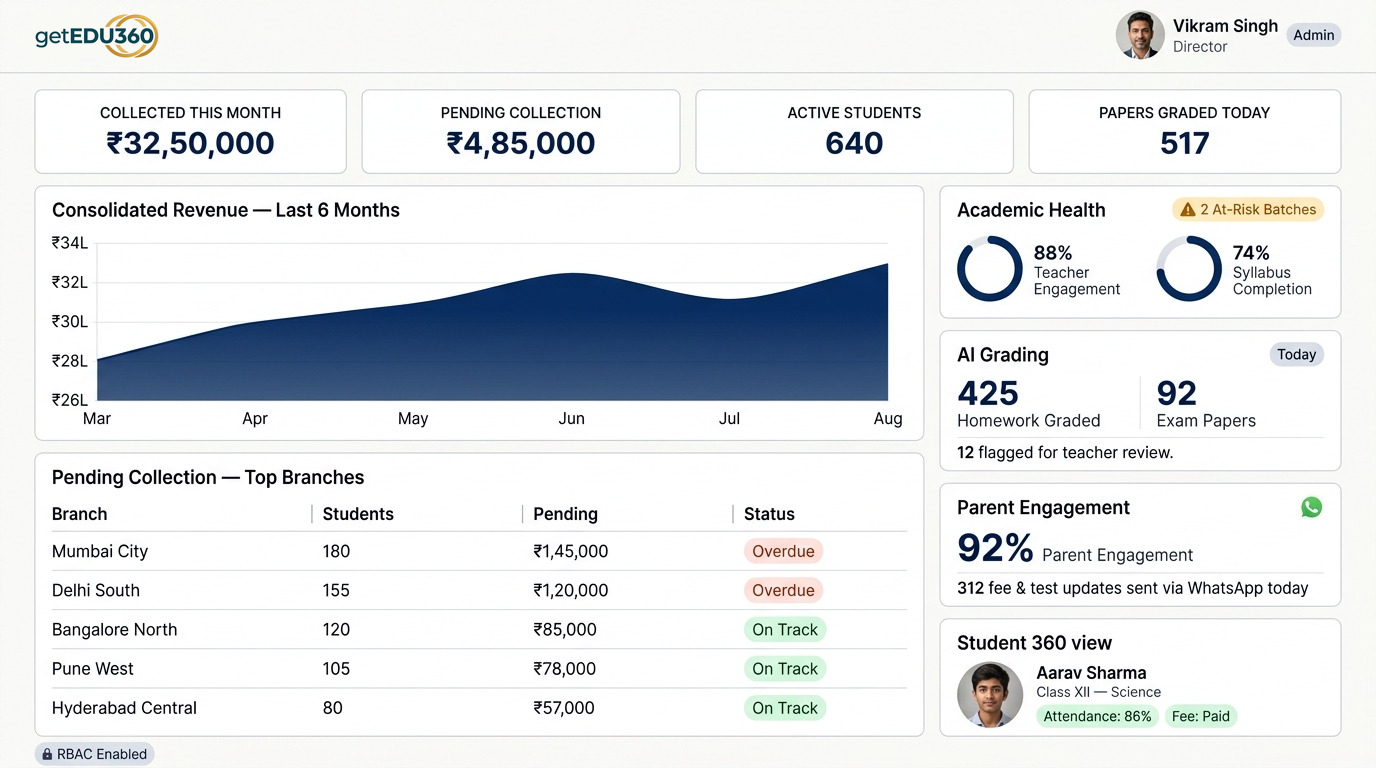Click the On Track status for Pune West
Screen dimensions: 1376x768
(785, 668)
